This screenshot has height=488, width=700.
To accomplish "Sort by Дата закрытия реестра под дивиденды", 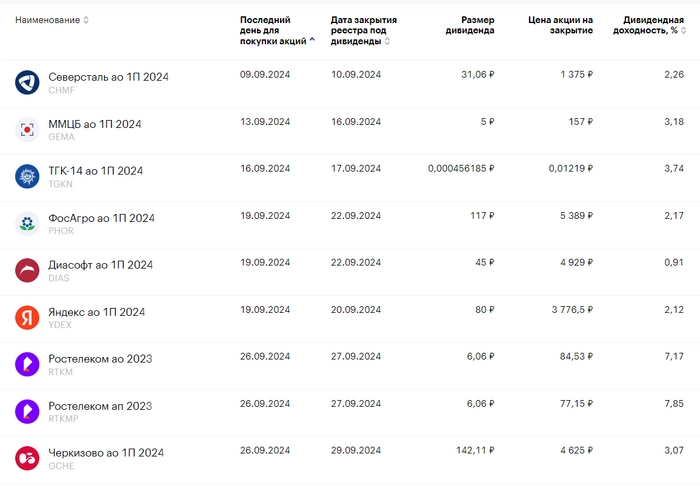I will [387, 41].
